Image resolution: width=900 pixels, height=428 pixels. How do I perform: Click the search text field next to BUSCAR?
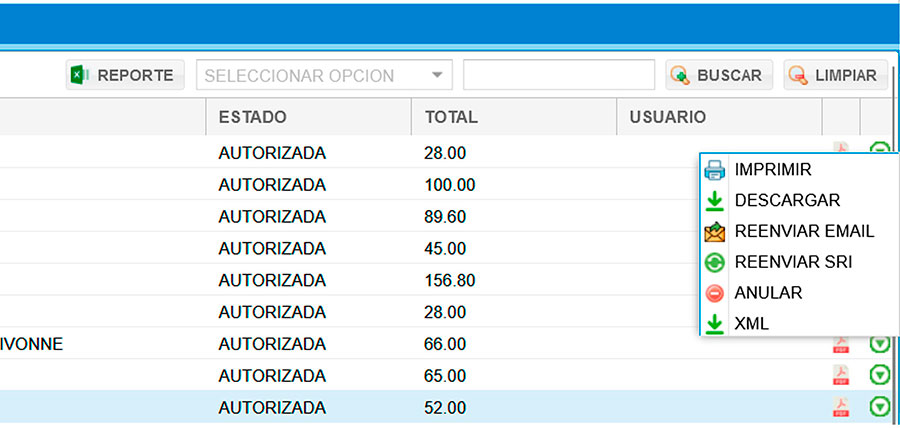point(559,75)
